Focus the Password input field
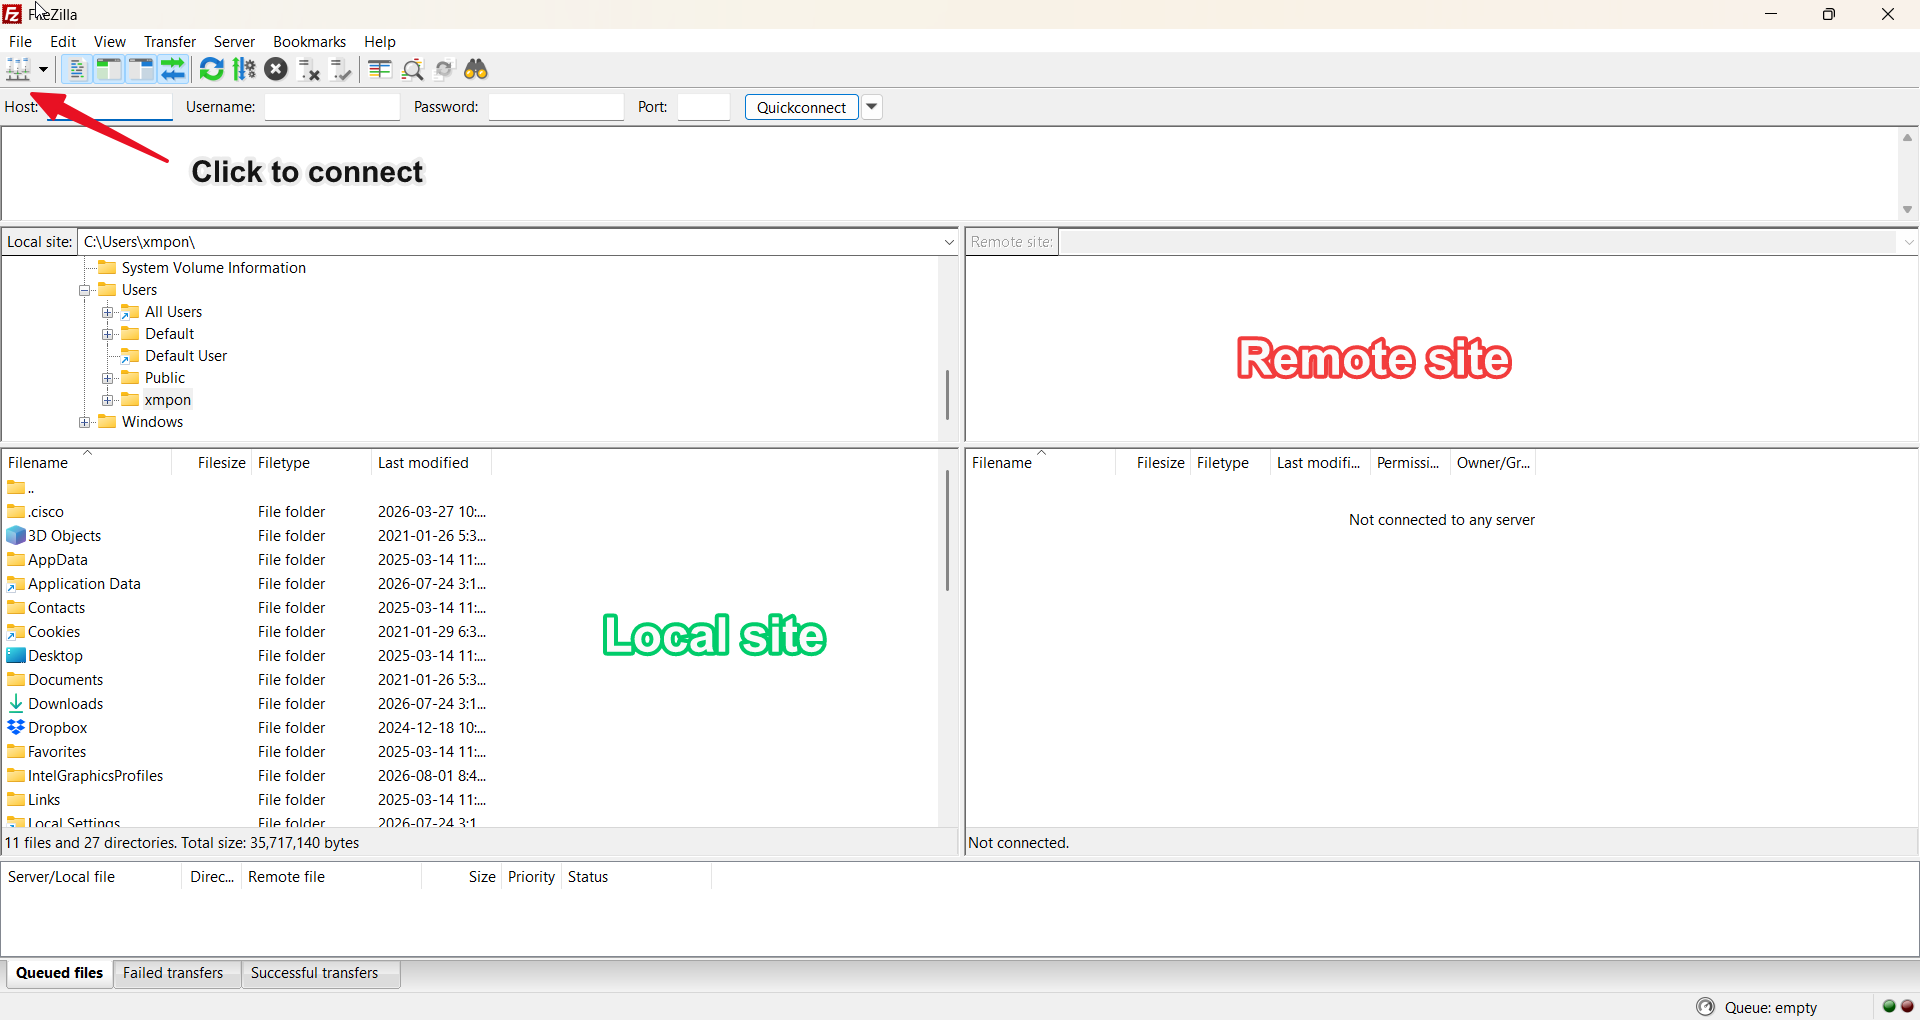 [x=556, y=107]
